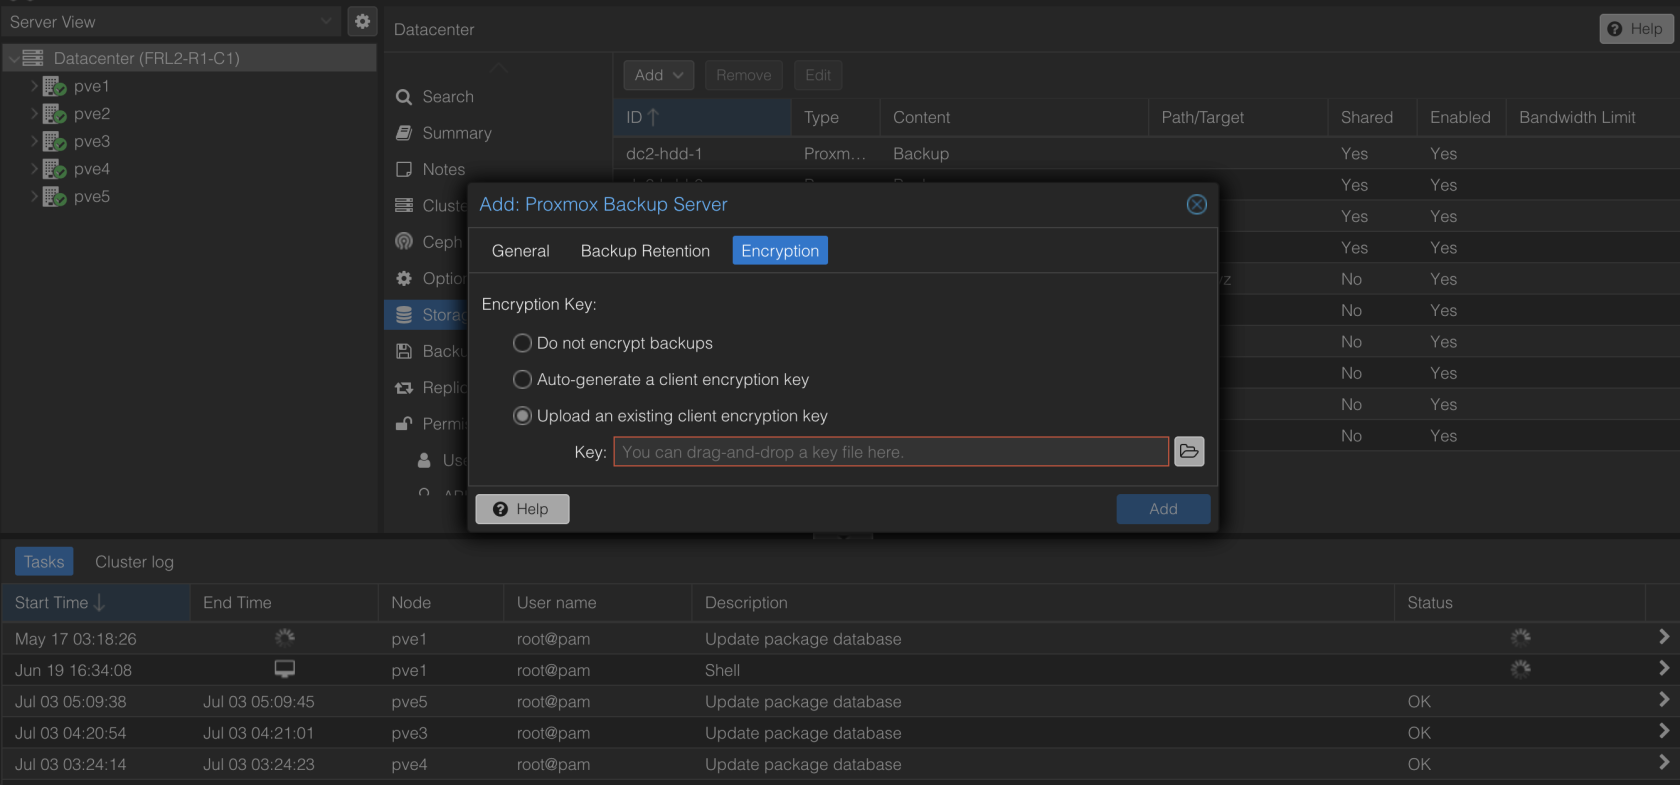Sort tasks by Node column header
Viewport: 1680px width, 785px height.
[441, 603]
